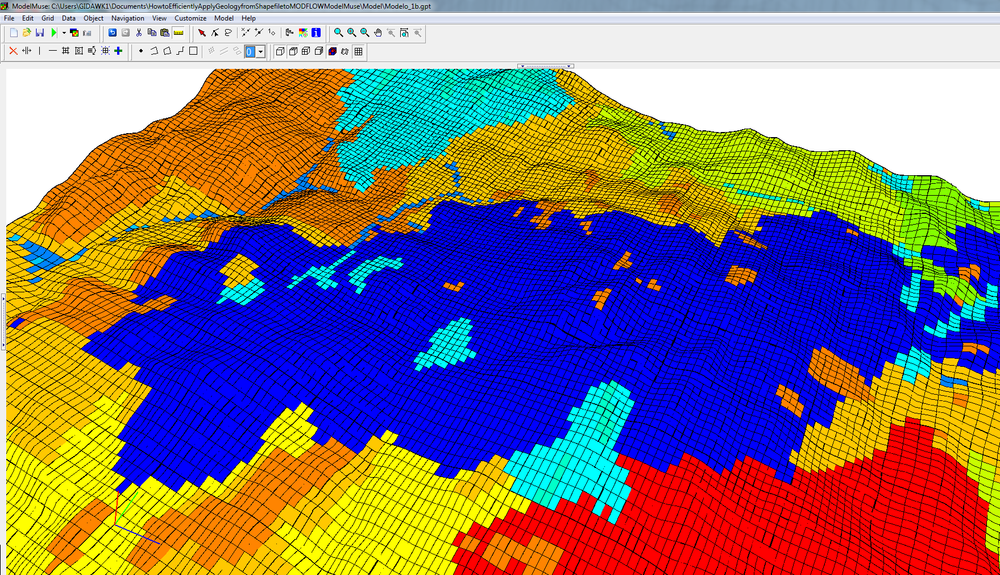Open the Data Visualization color grid icon
This screenshot has width=1000, height=575.
(x=303, y=32)
